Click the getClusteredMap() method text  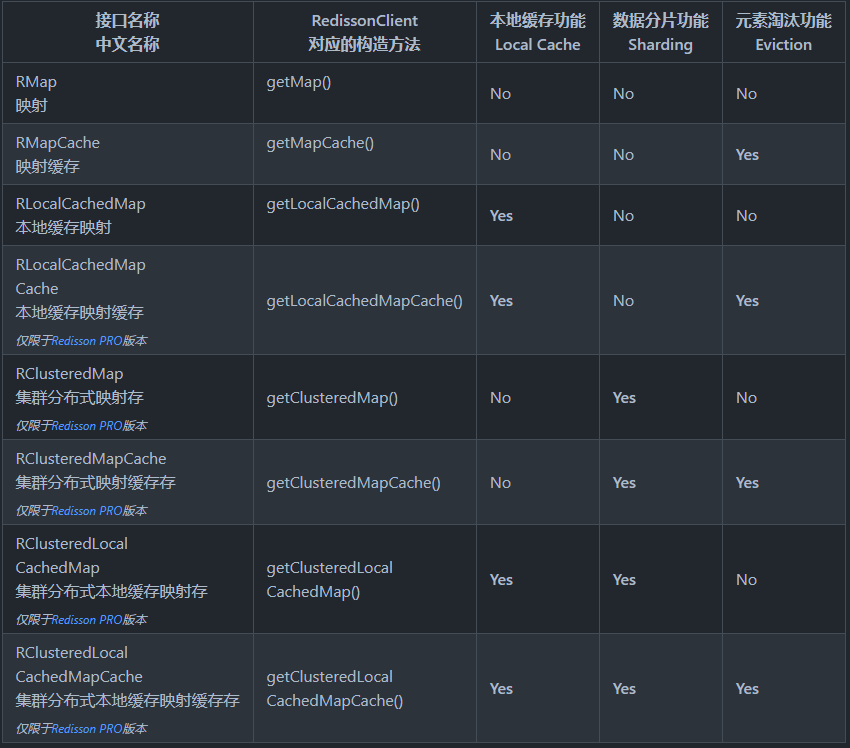coord(332,398)
